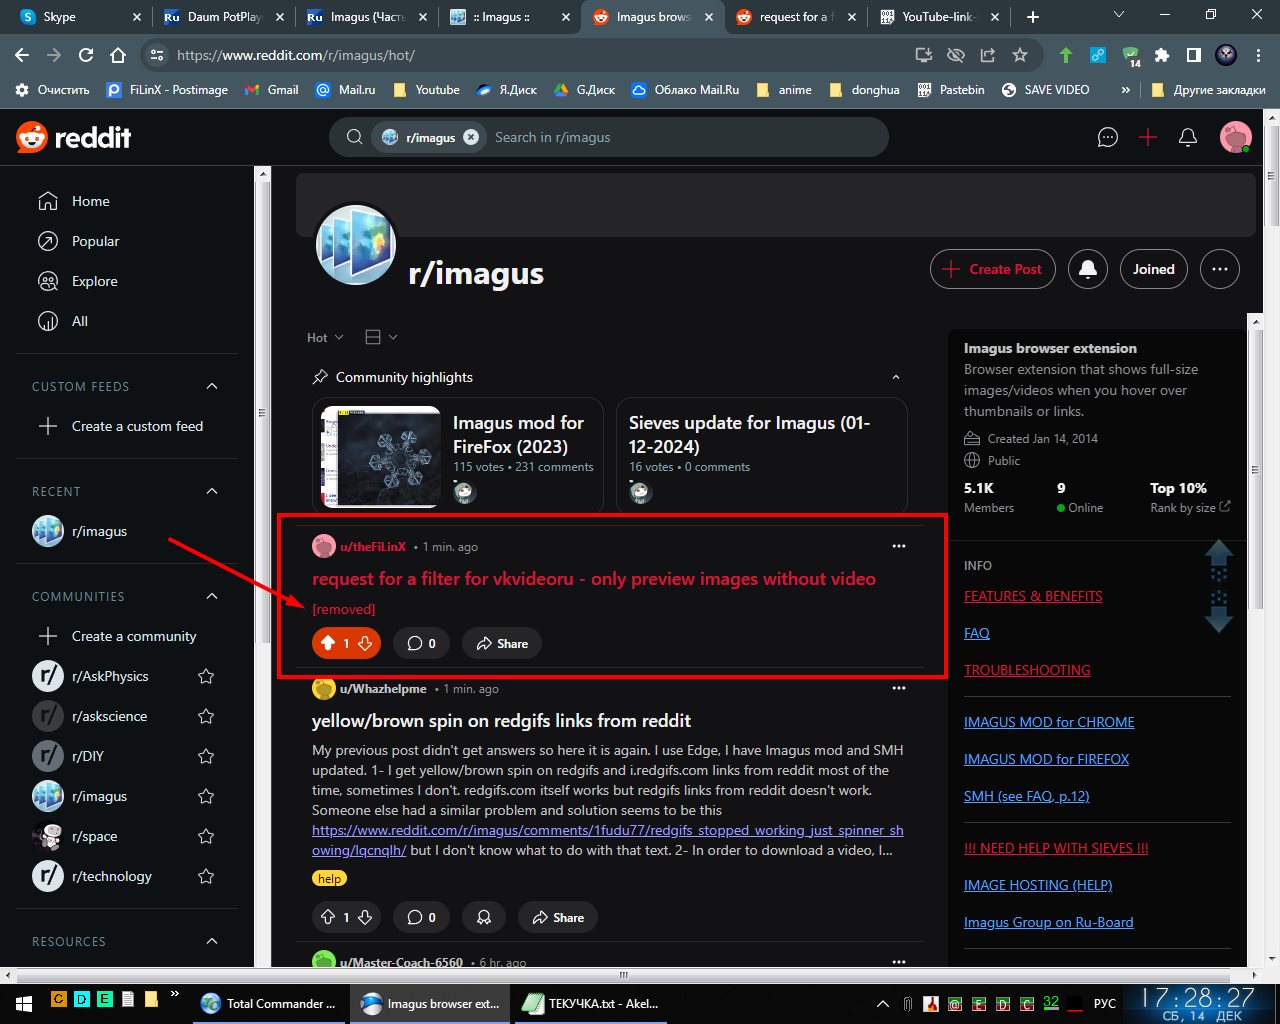Open overflow menu of the u/theFiLinX post

point(899,546)
